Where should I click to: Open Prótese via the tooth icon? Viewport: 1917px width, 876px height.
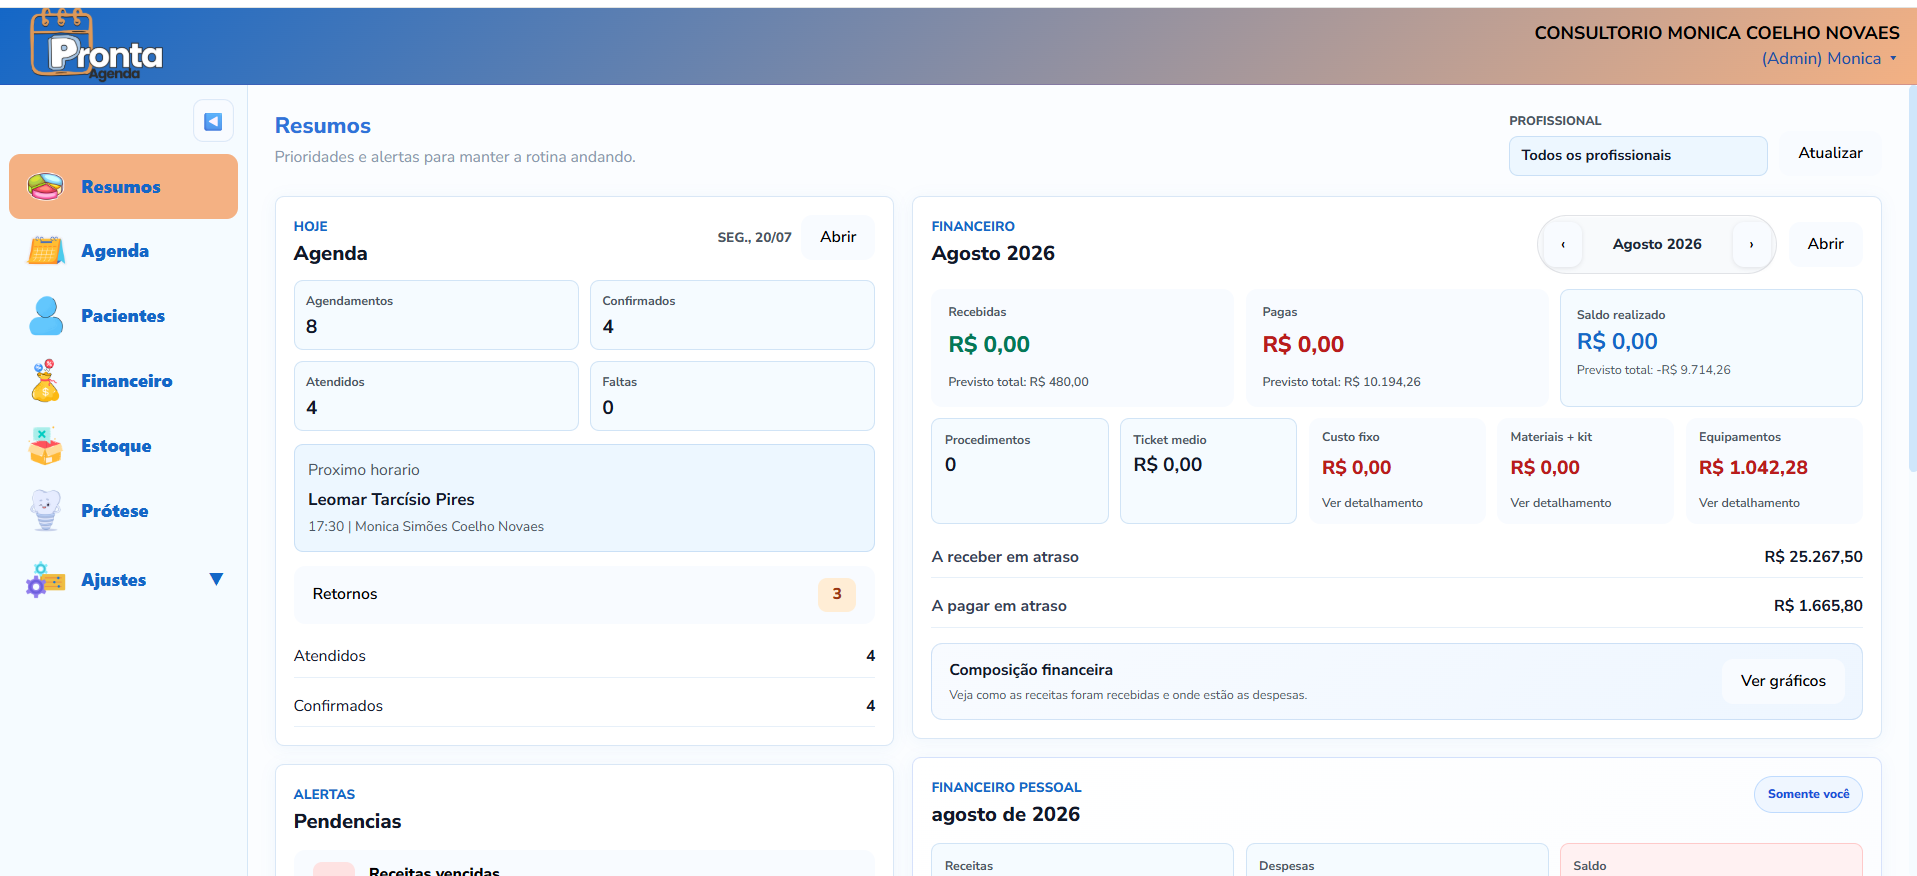(x=46, y=510)
